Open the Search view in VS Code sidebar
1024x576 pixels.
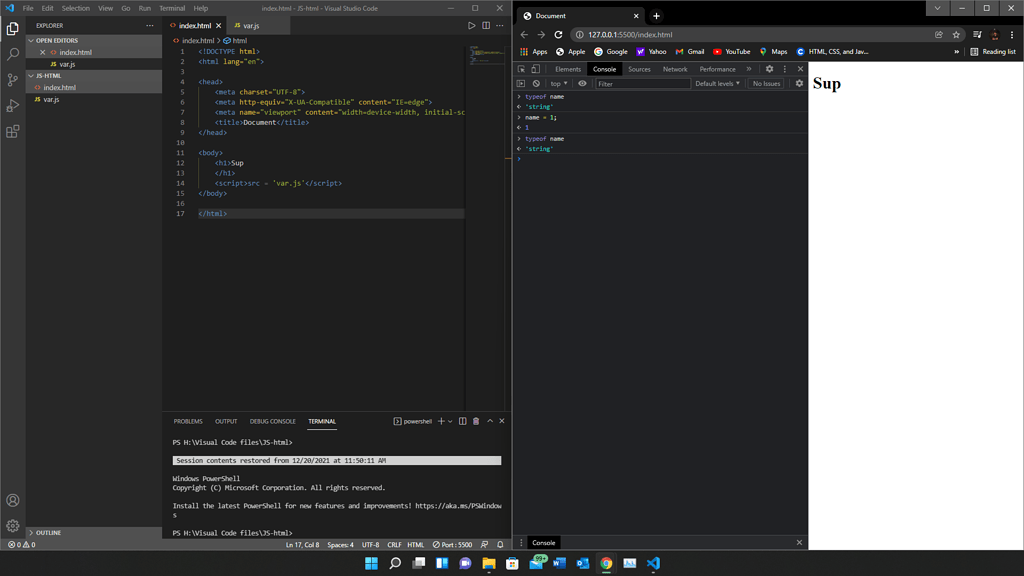(12, 54)
